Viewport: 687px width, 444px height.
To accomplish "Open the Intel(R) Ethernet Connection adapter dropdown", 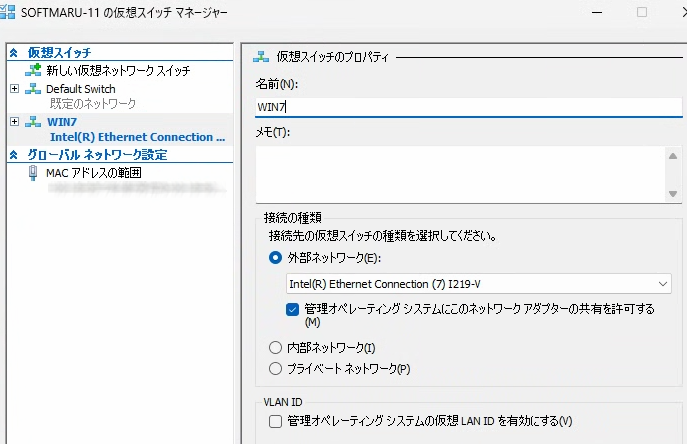I will click(478, 284).
